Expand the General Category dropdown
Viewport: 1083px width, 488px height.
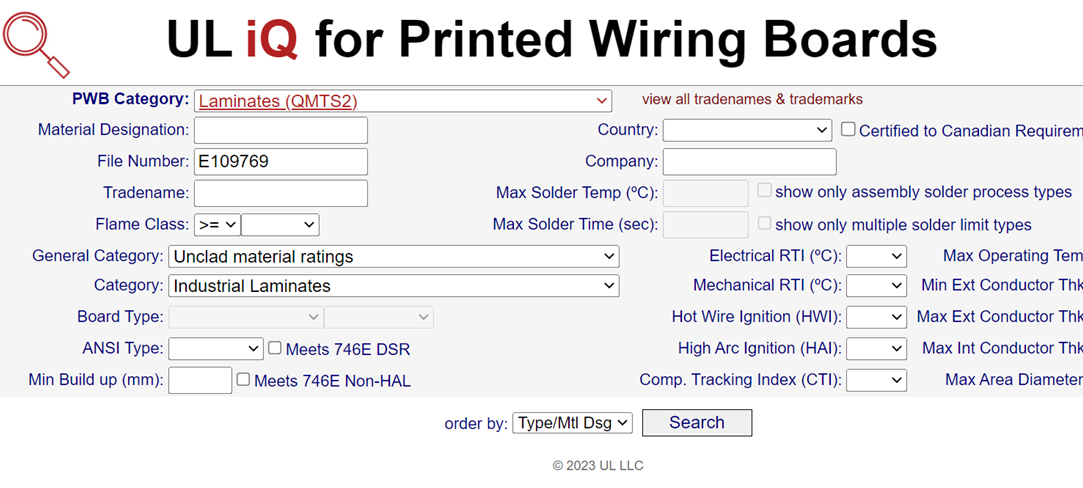pos(393,257)
